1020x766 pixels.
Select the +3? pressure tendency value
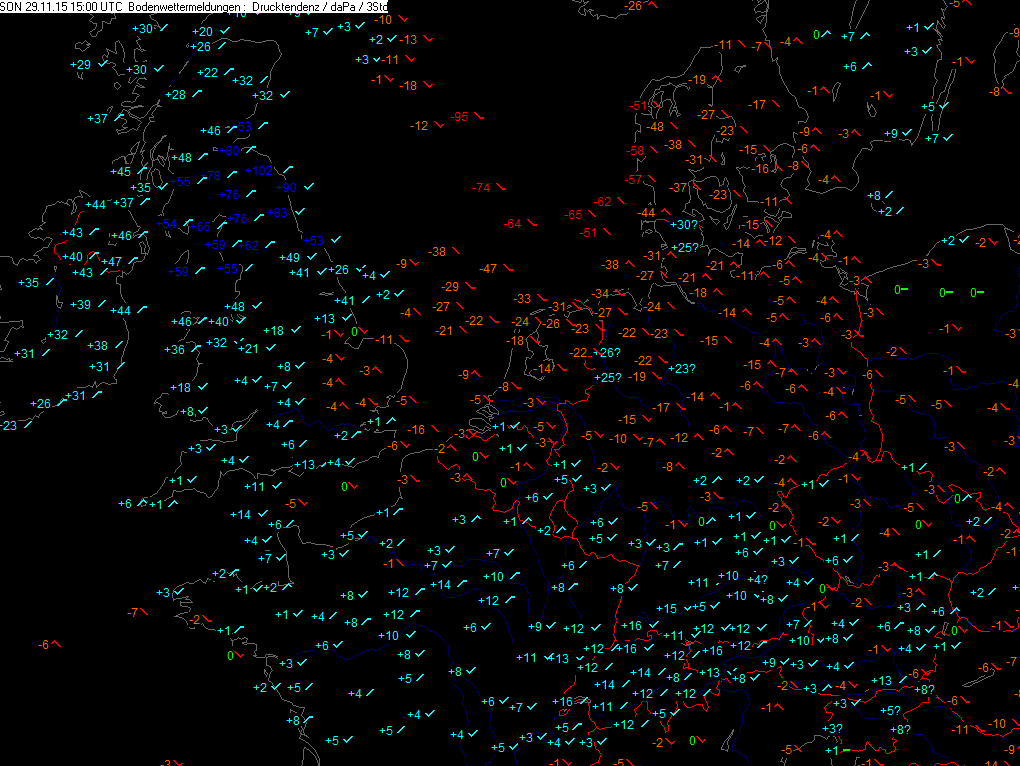[830, 729]
